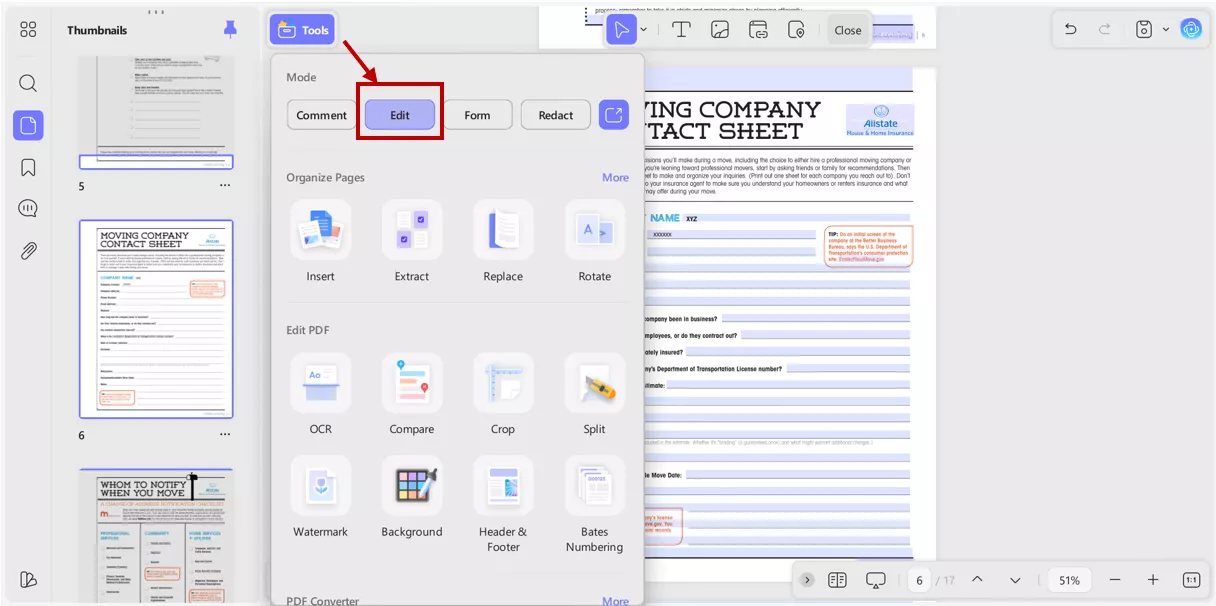Image resolution: width=1216 pixels, height=606 pixels.
Task: Open the Watermark tool
Action: coord(321,497)
